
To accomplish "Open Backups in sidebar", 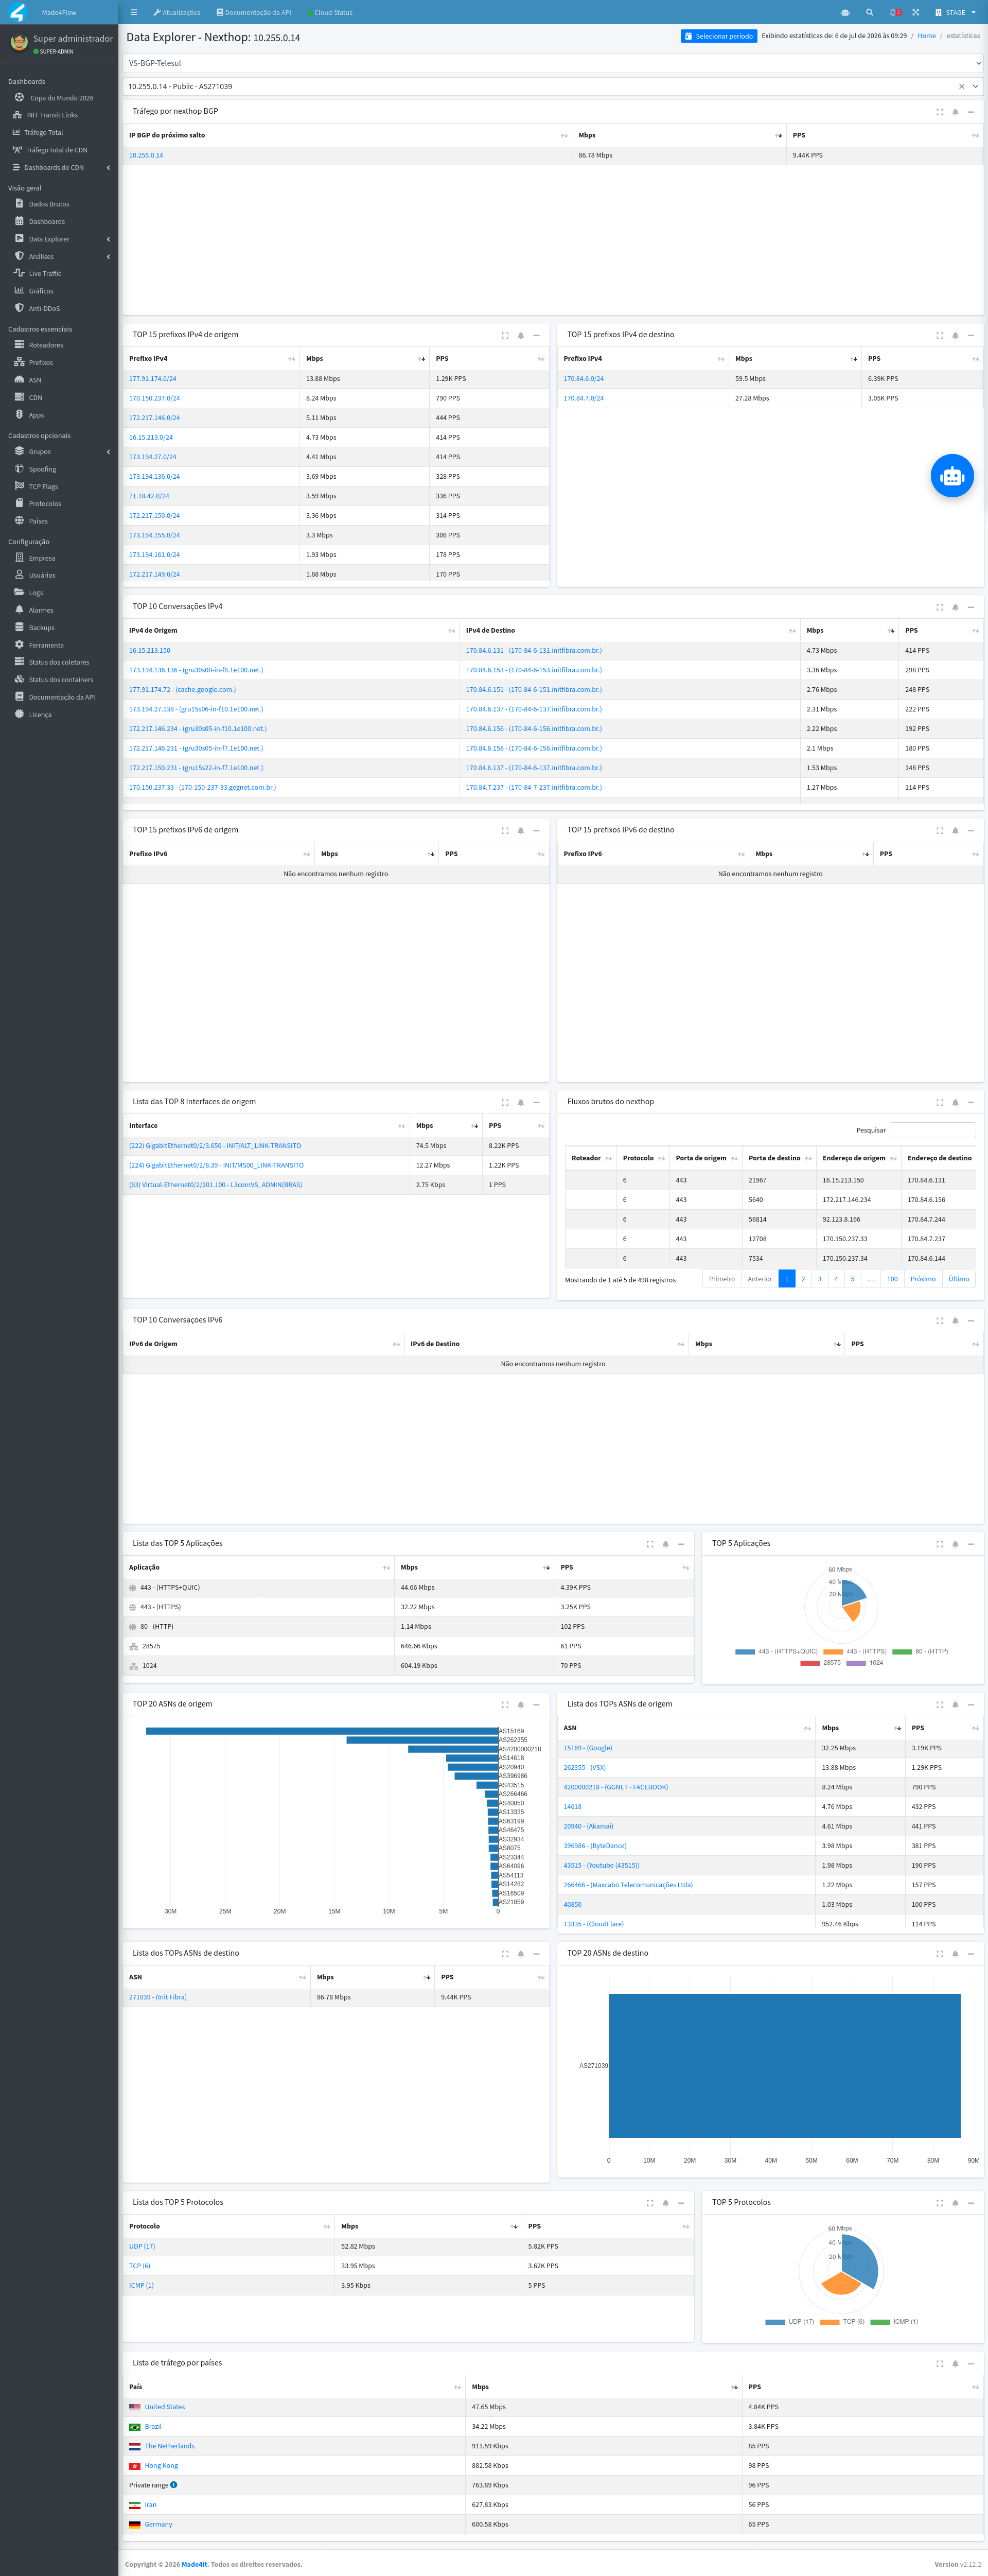I will click(x=59, y=627).
